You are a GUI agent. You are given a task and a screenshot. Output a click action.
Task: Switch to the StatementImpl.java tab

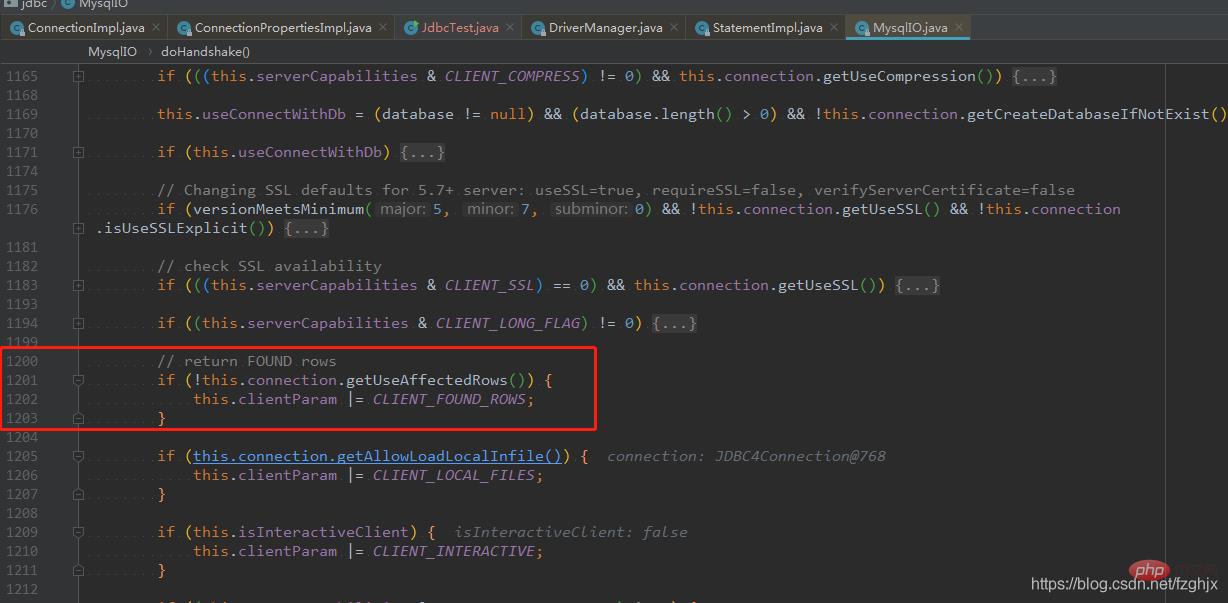767,28
